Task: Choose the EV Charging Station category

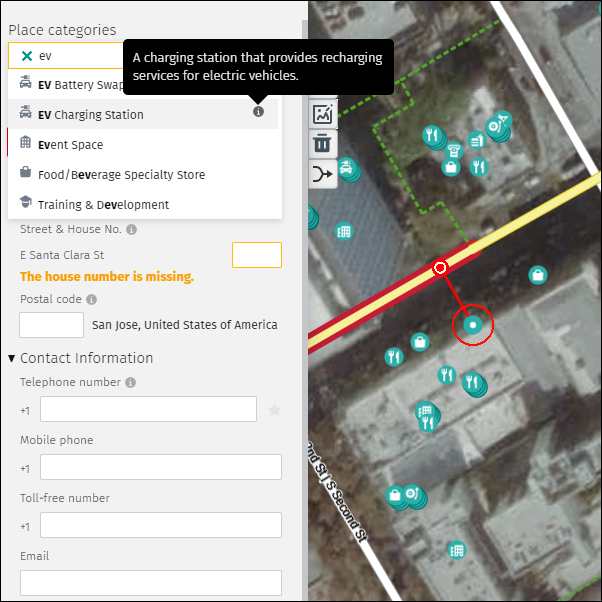Action: tap(143, 114)
